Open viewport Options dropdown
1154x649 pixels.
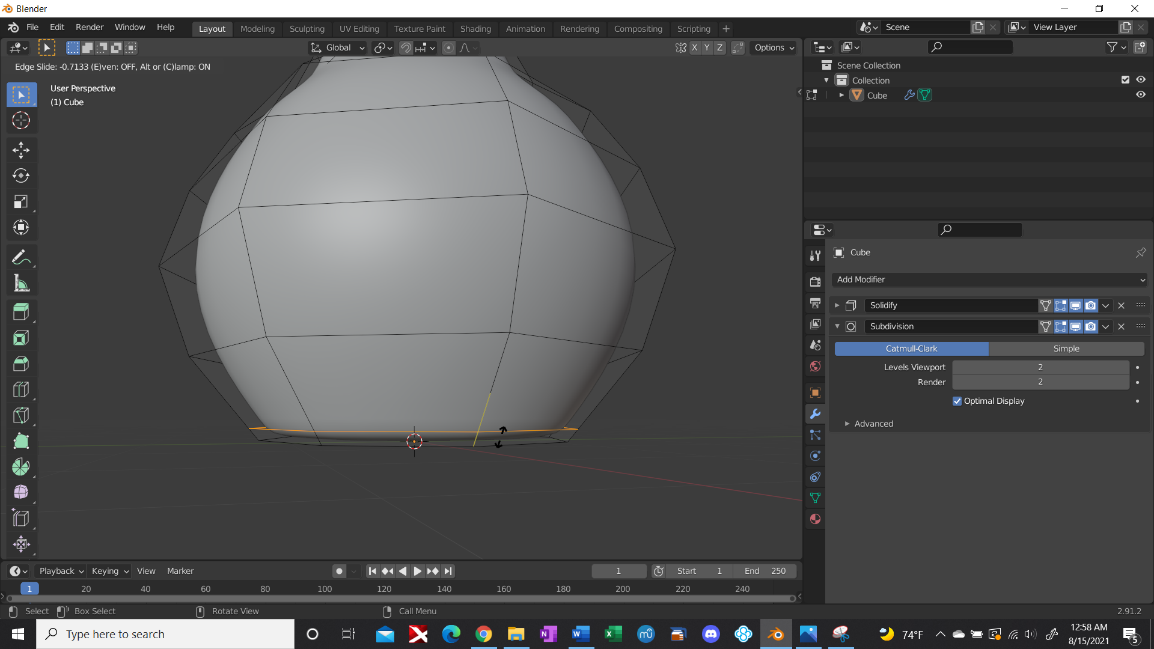click(774, 48)
